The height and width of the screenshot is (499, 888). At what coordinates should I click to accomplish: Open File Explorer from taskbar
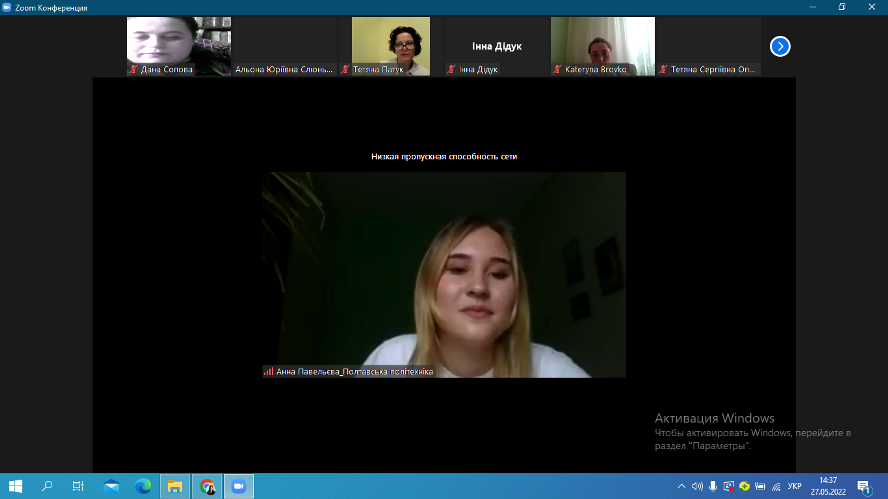[x=174, y=486]
